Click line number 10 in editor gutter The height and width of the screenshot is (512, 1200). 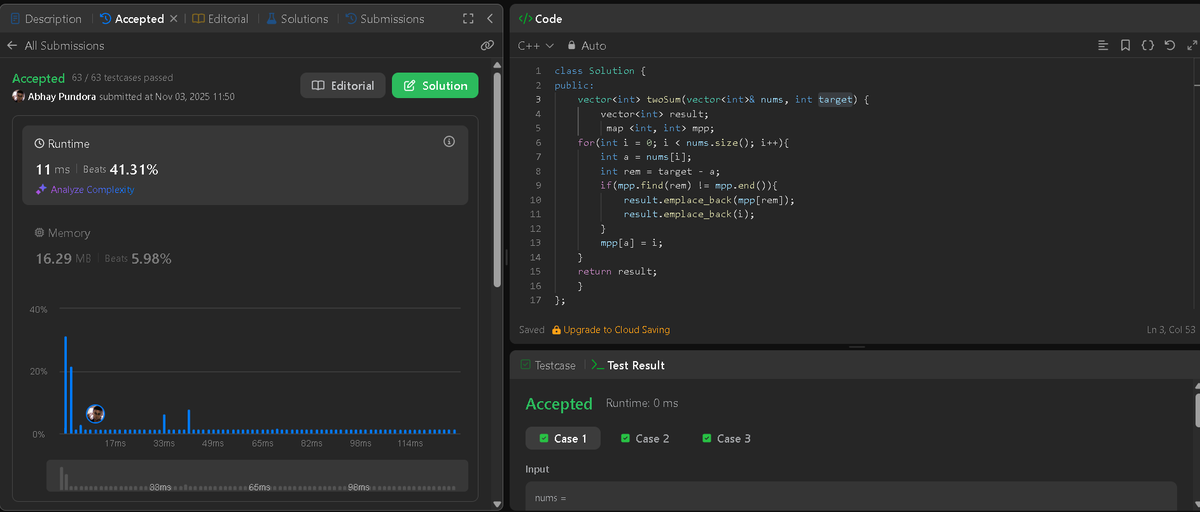[x=535, y=200]
